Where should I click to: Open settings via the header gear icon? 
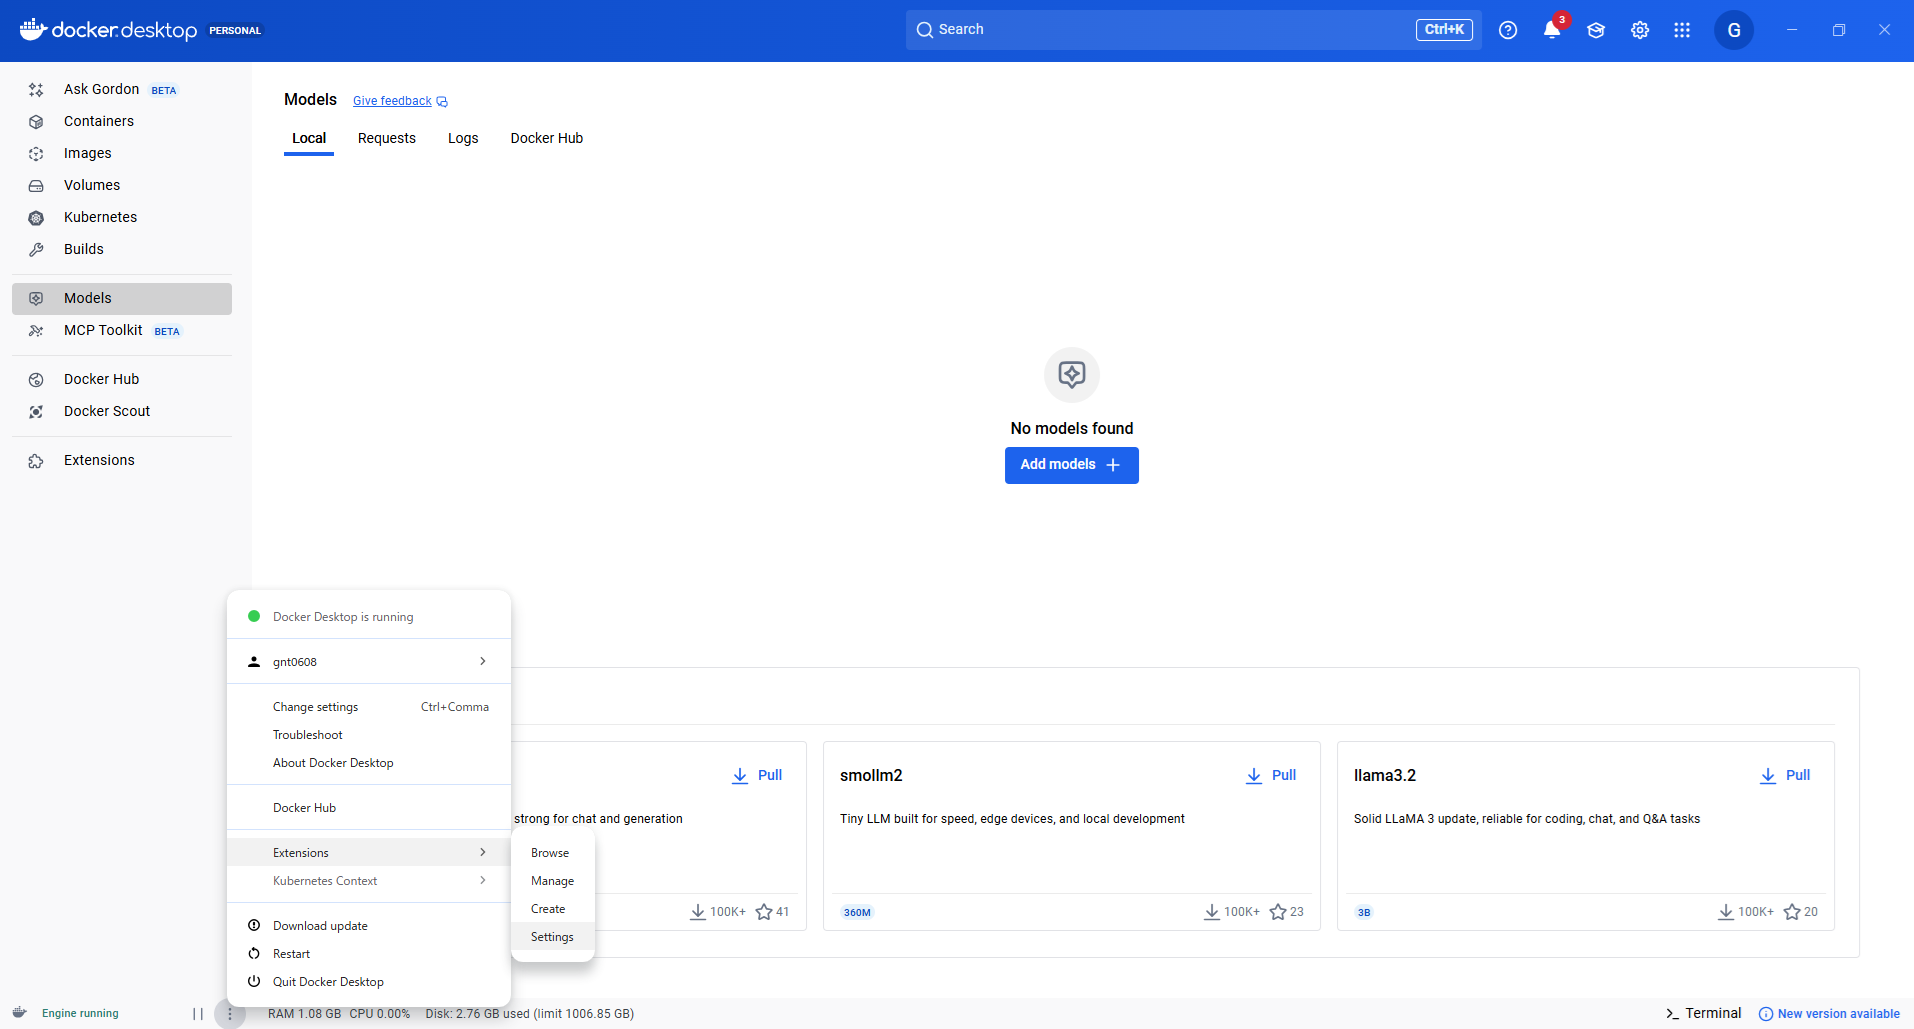pos(1640,30)
